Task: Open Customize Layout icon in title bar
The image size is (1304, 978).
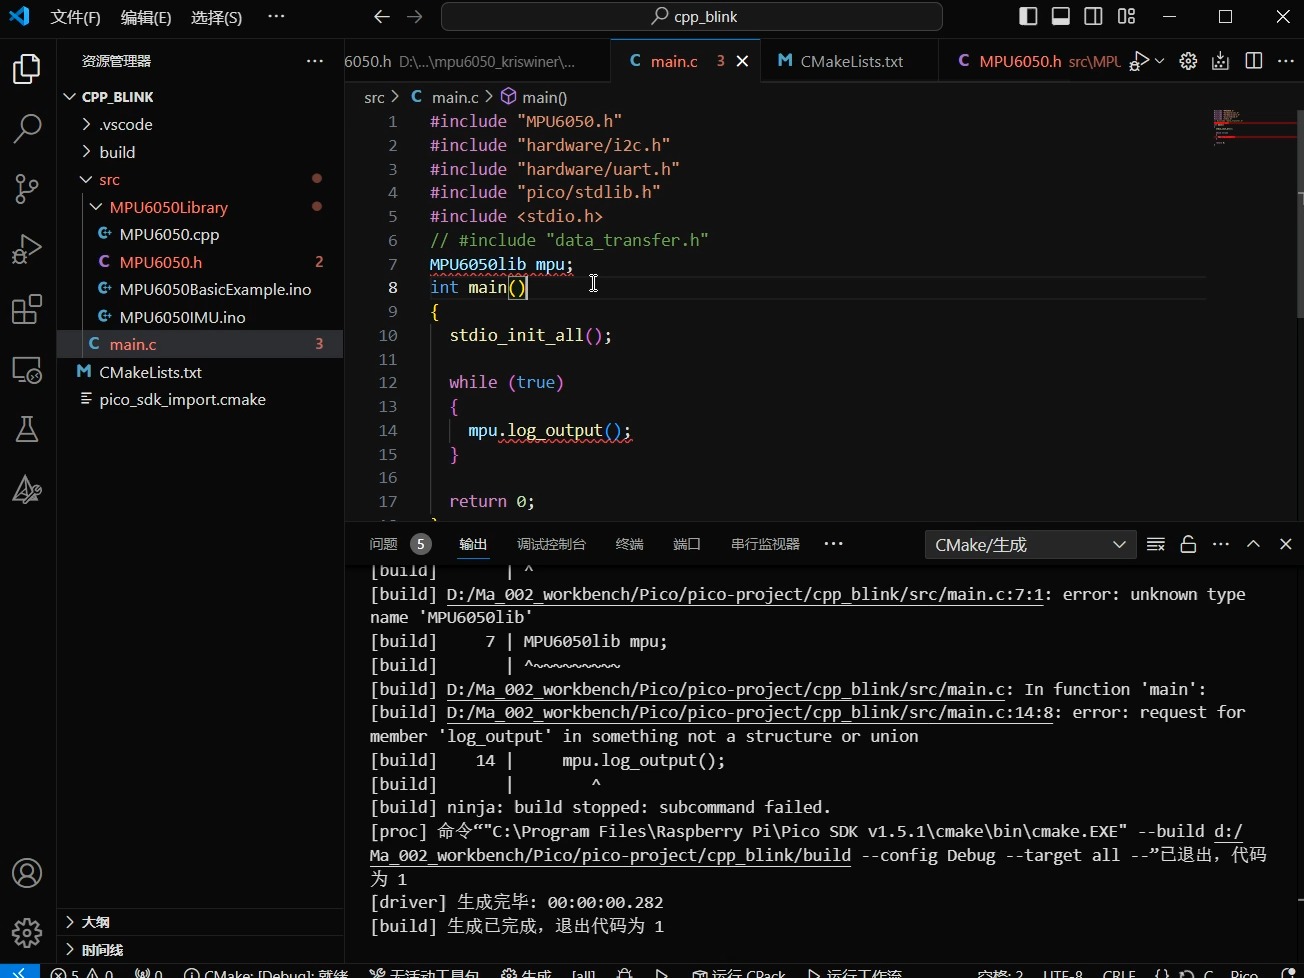Action: 1127,16
